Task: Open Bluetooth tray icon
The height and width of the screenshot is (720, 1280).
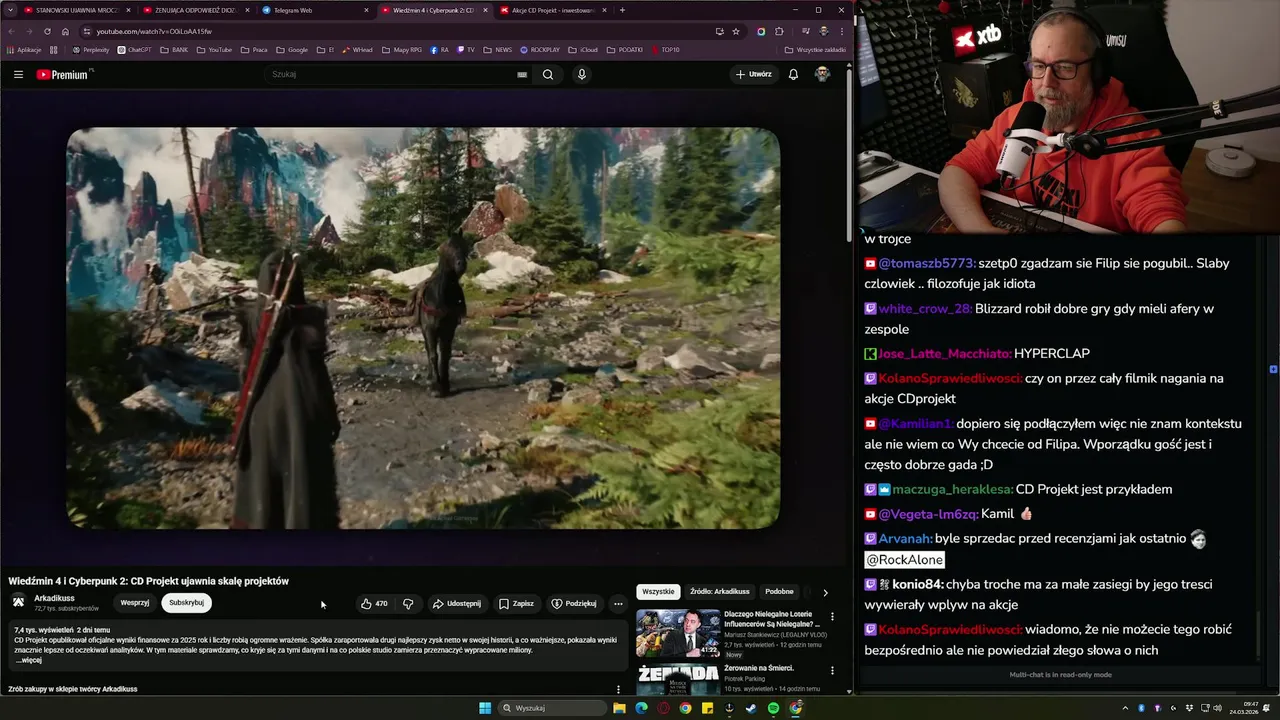Action: point(1141,708)
